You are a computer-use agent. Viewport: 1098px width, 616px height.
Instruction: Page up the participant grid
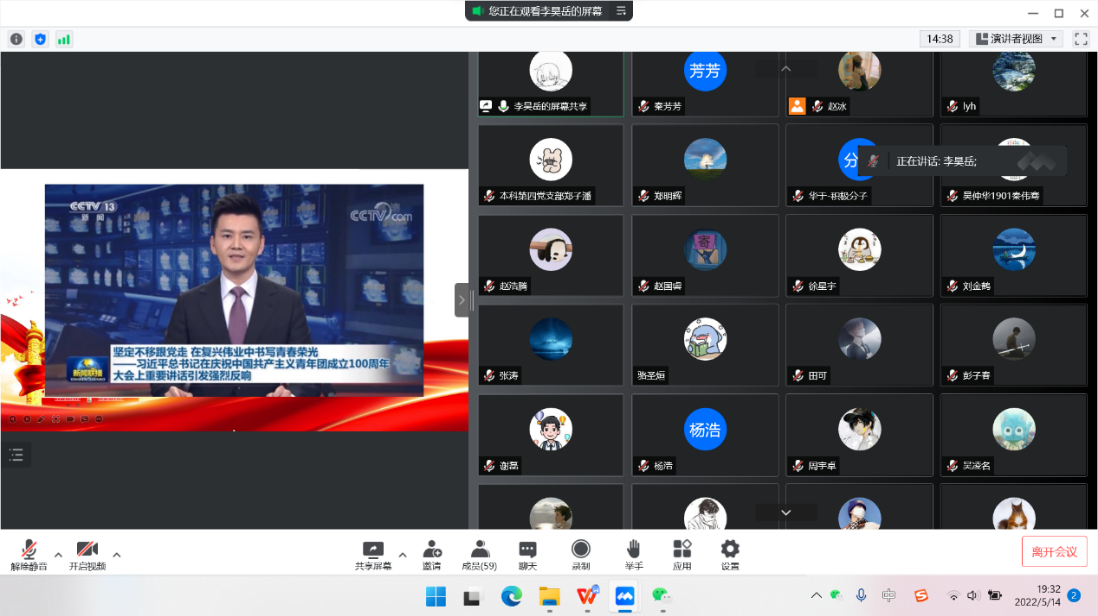click(x=786, y=69)
